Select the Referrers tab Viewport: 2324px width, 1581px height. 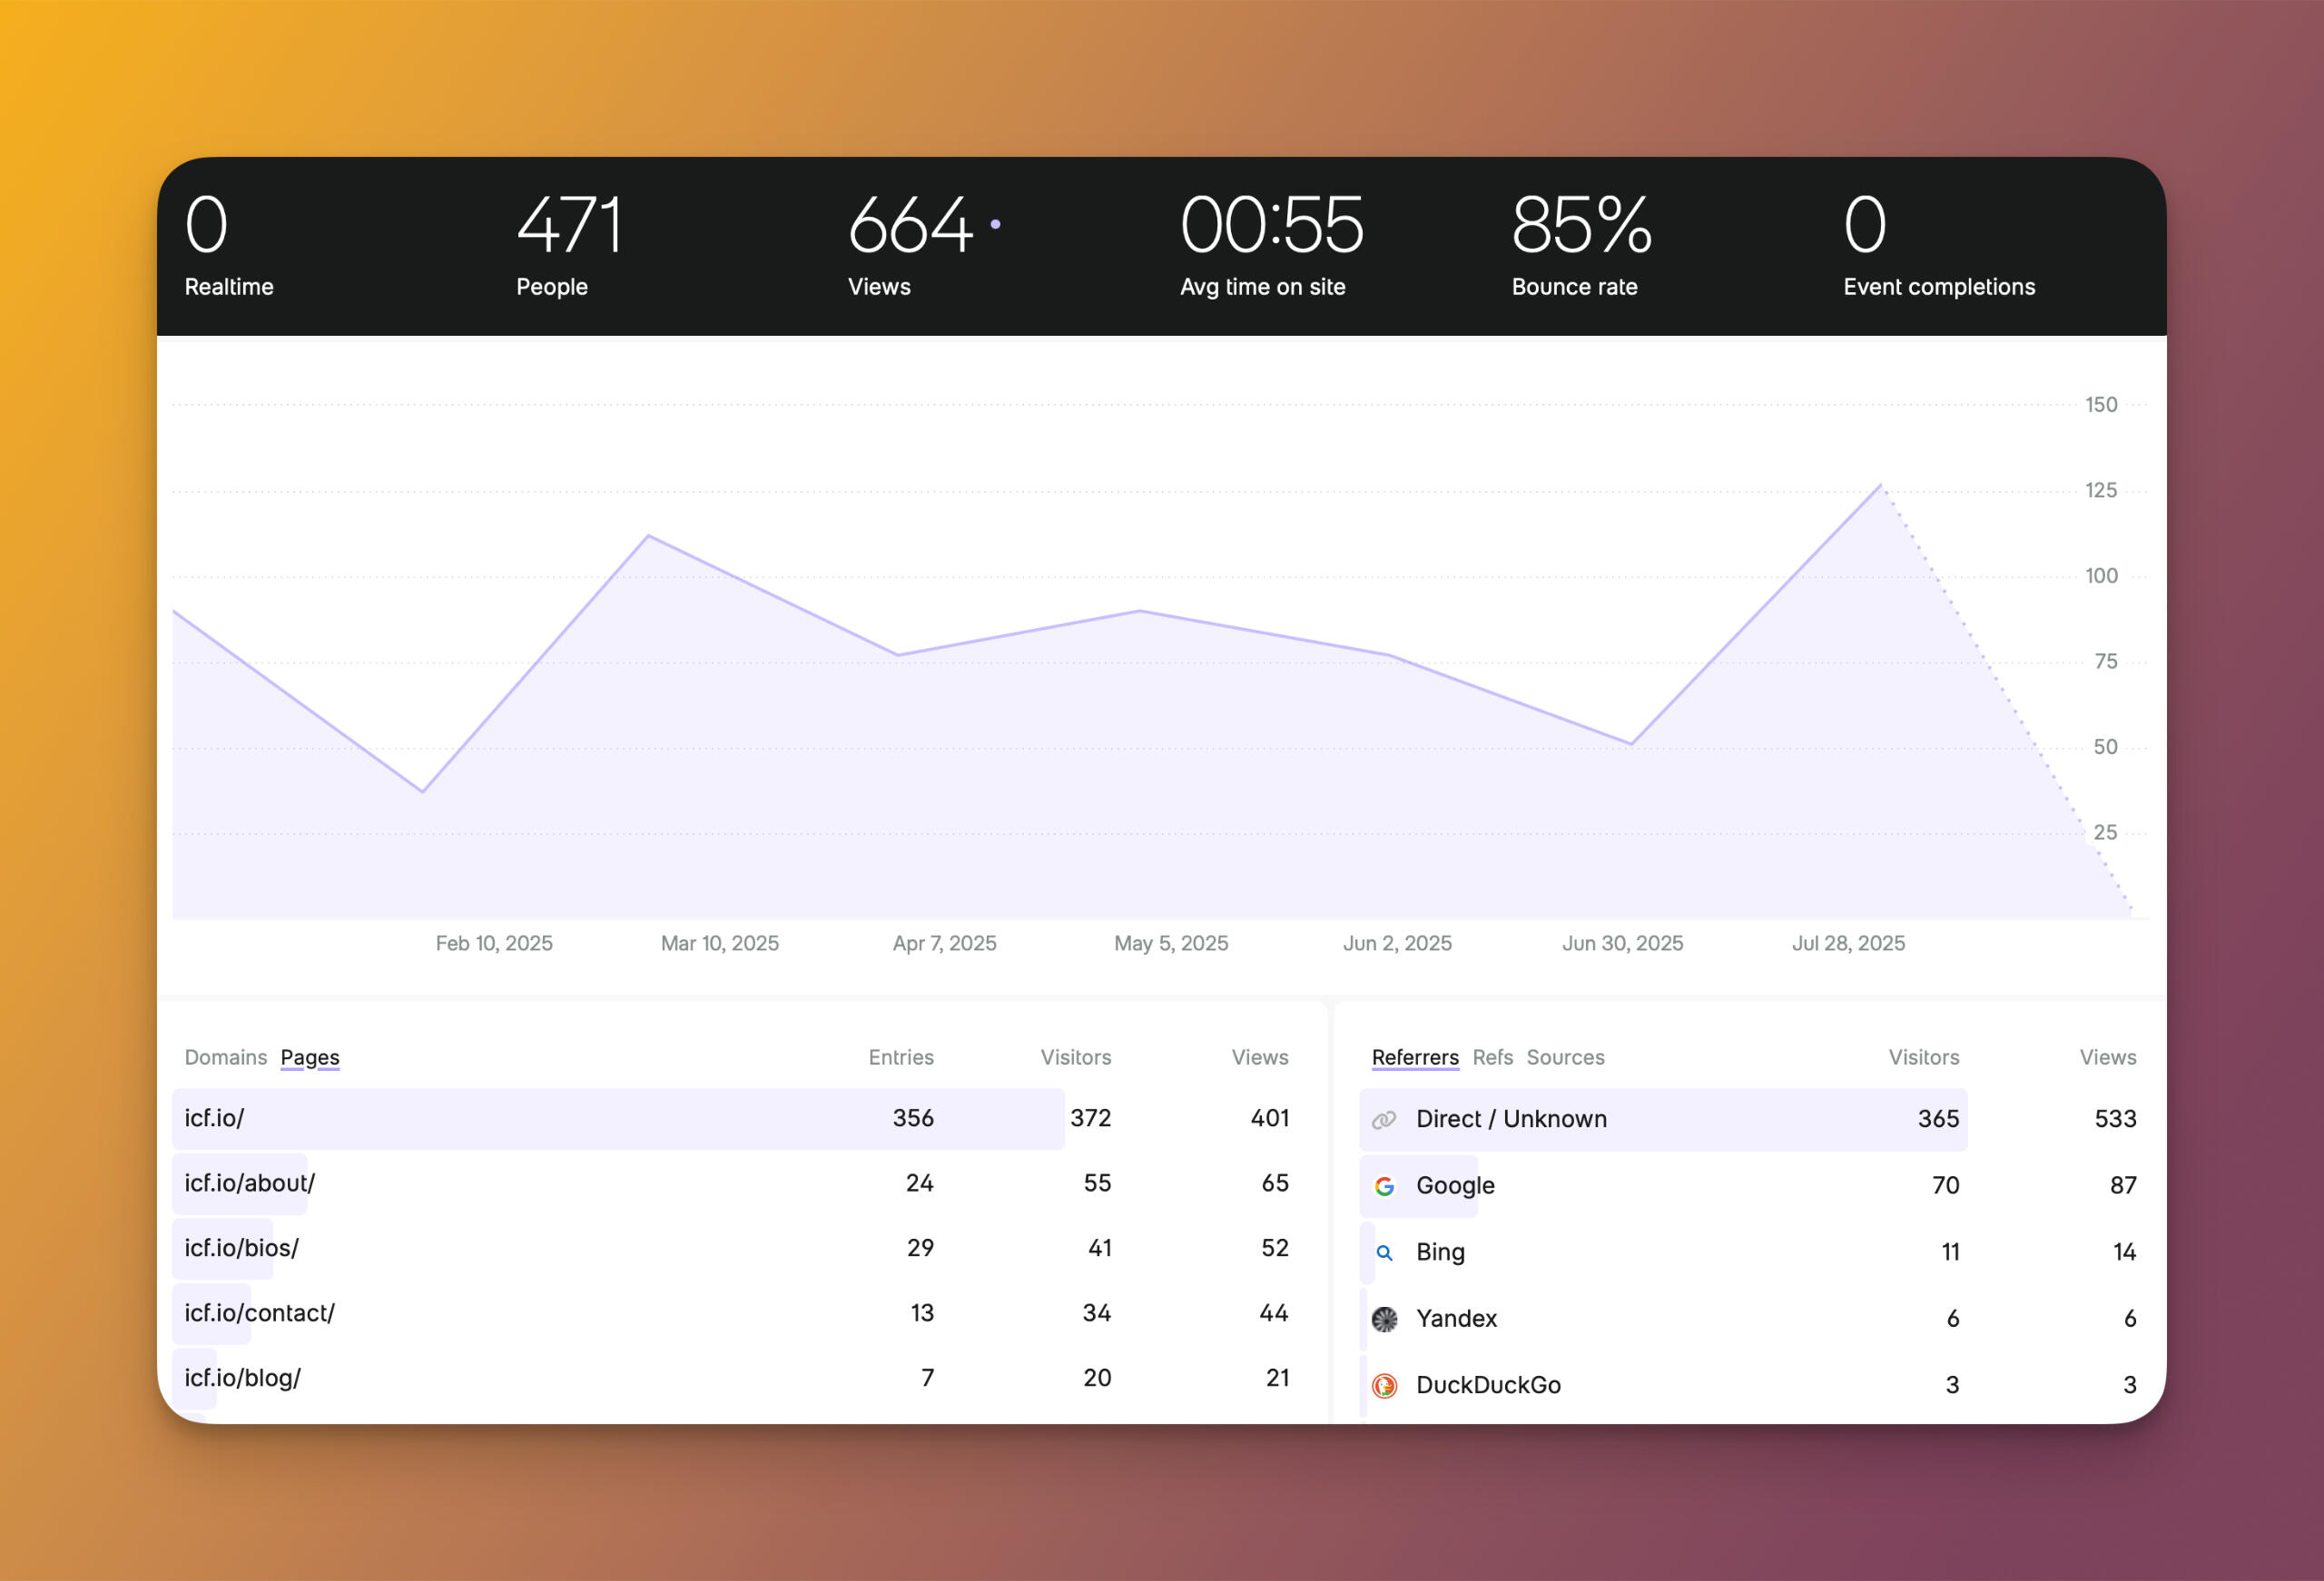[x=1414, y=1057]
